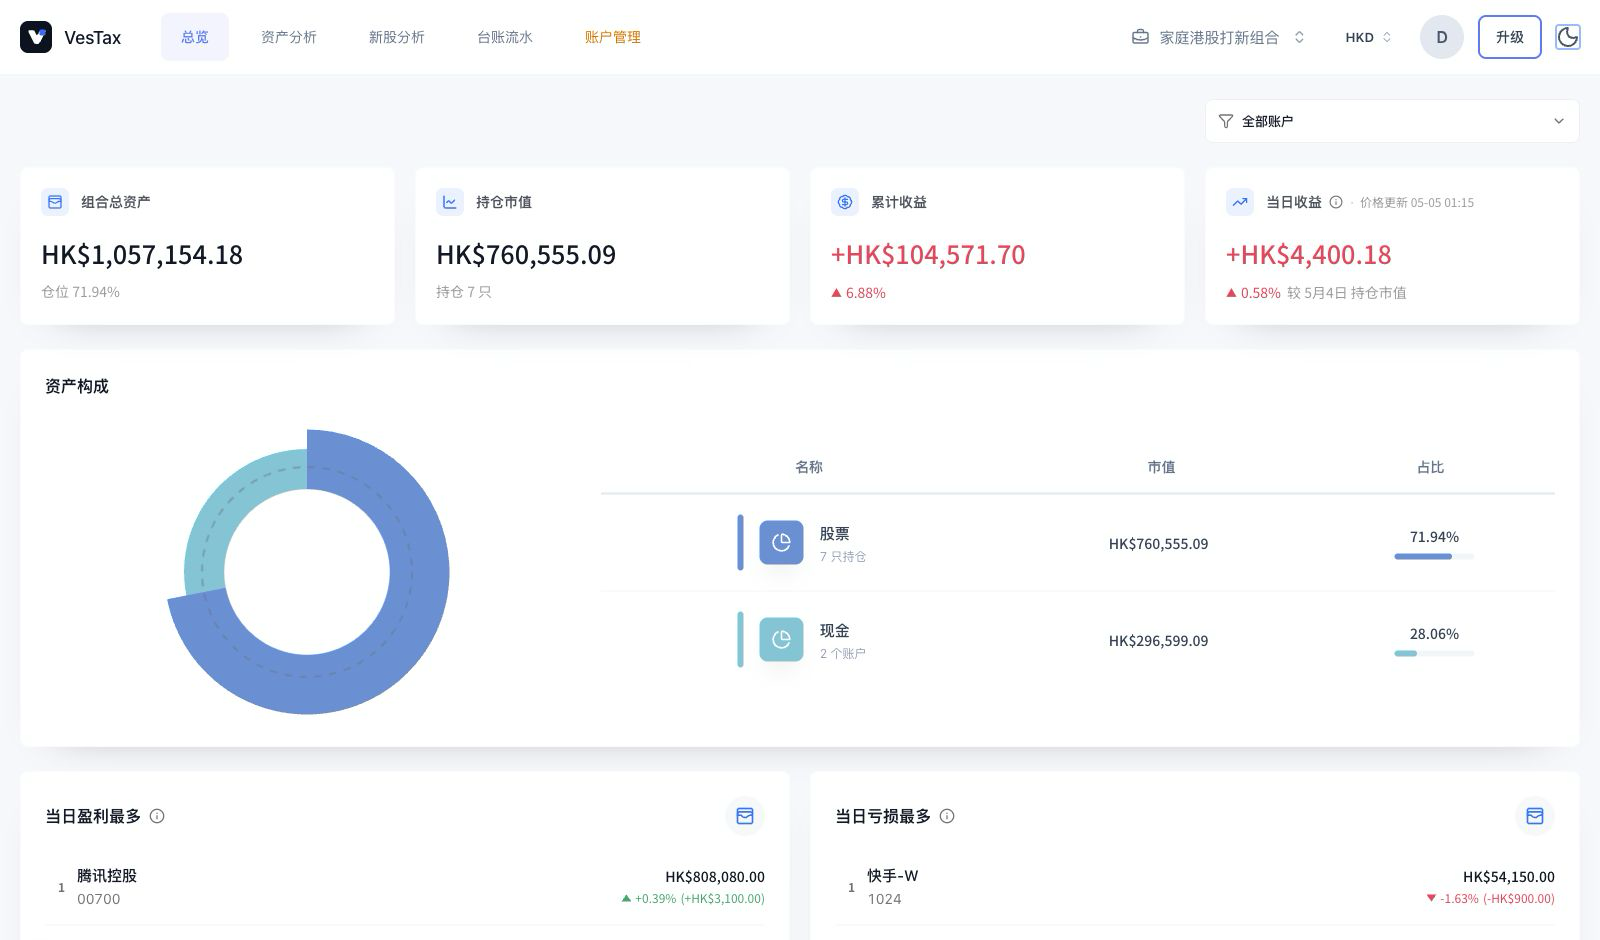1600x940 pixels.
Task: Click info icon next to 当日盈利最多
Action: pos(157,816)
